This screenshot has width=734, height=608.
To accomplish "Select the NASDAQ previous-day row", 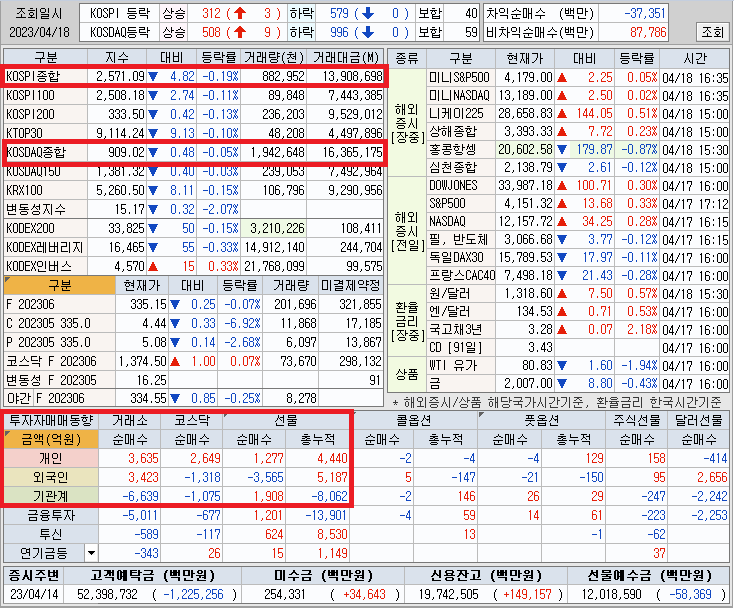I will [578, 222].
